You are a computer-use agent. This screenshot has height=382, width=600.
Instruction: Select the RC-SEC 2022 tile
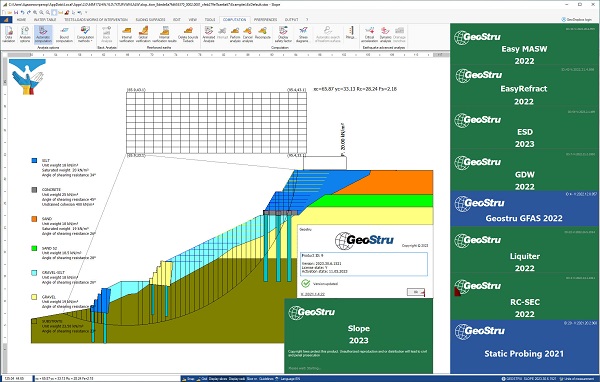[524, 297]
